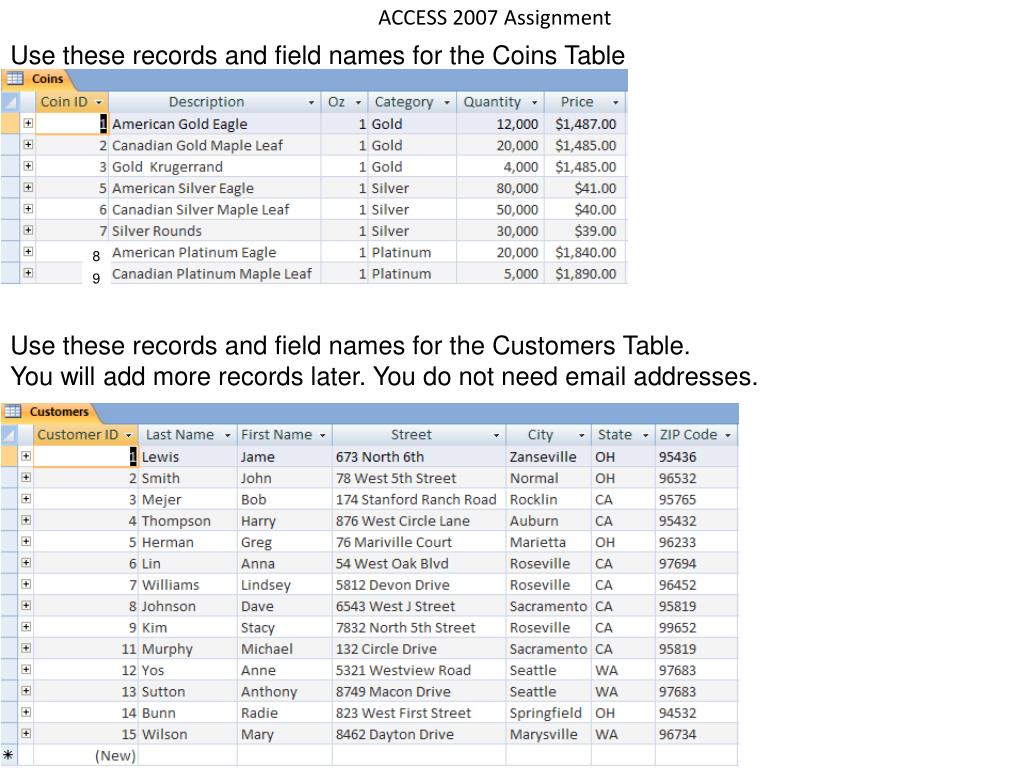Click the Zanseville city cell
Screen dimensions: 1024x768
coord(549,457)
